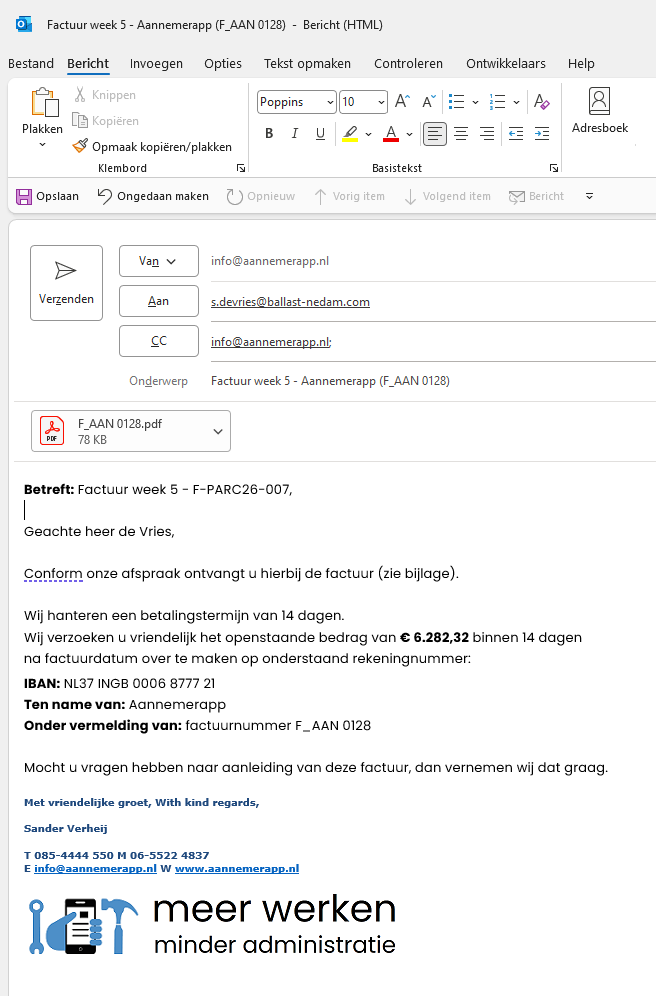
Task: Open the Bestand menu
Action: 31,63
